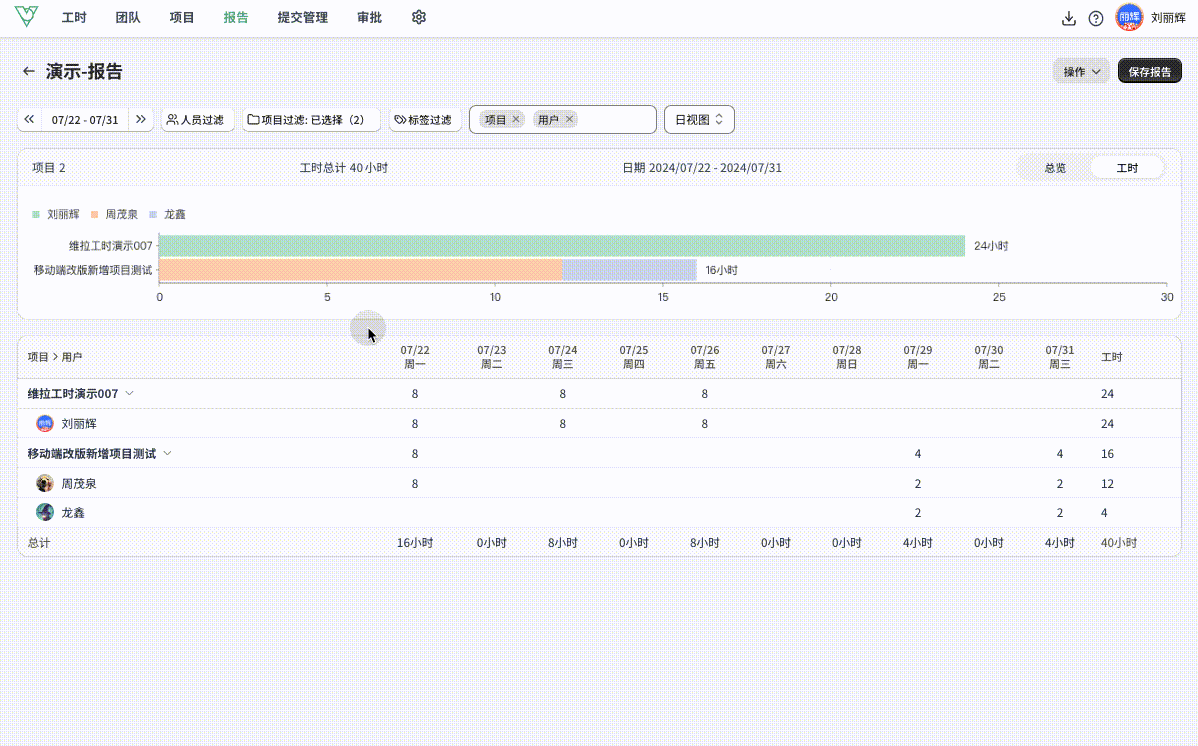Go to 项目 nav tab
This screenshot has height=746, width=1198.
click(182, 18)
